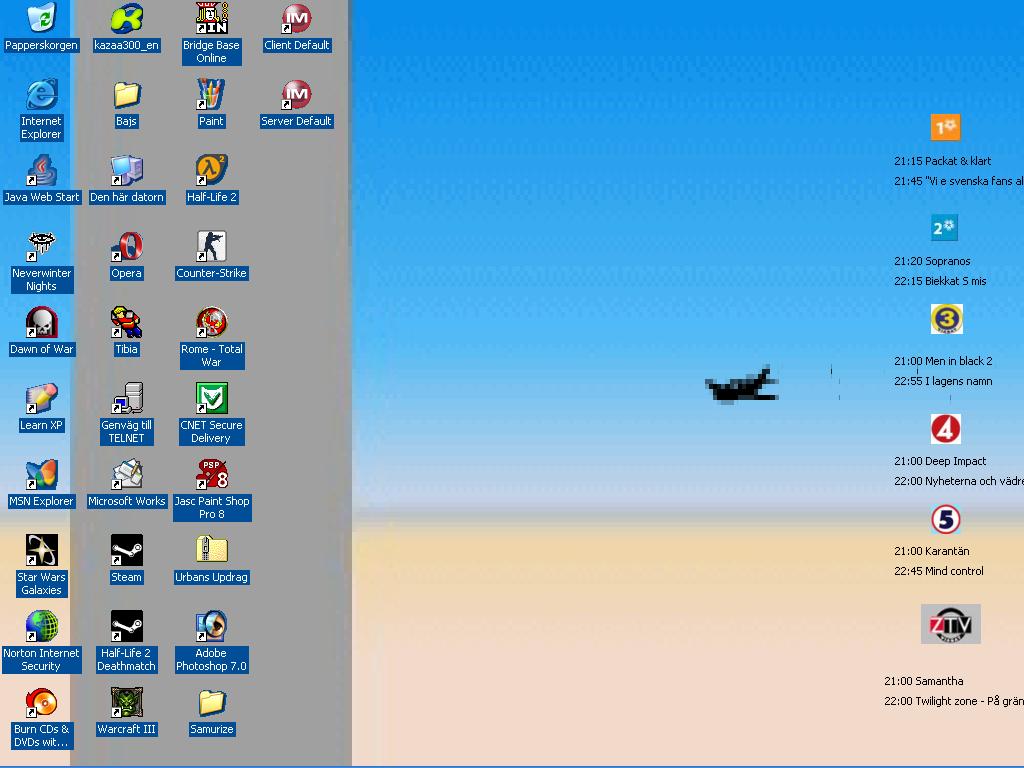Viewport: 1024px width, 768px height.
Task: Open the Urbans Updrag zipped folder
Action: (x=212, y=550)
